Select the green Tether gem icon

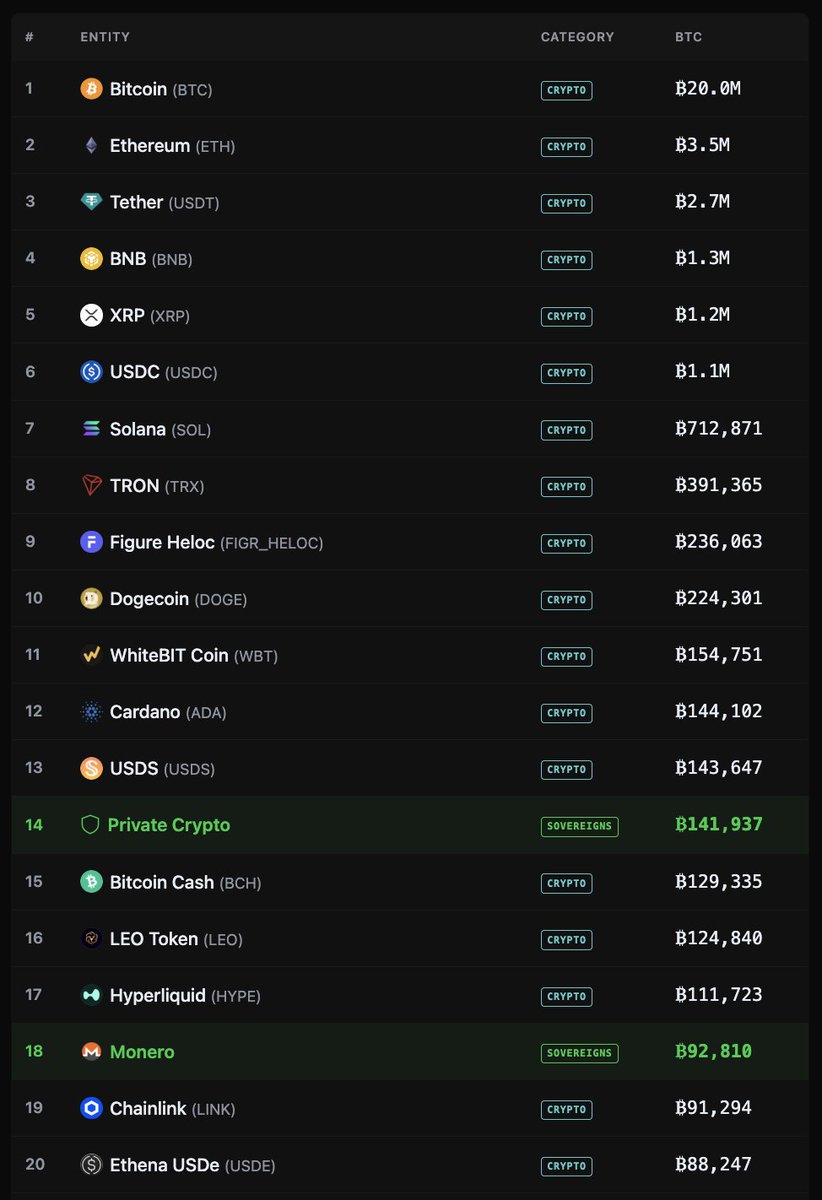click(x=91, y=202)
